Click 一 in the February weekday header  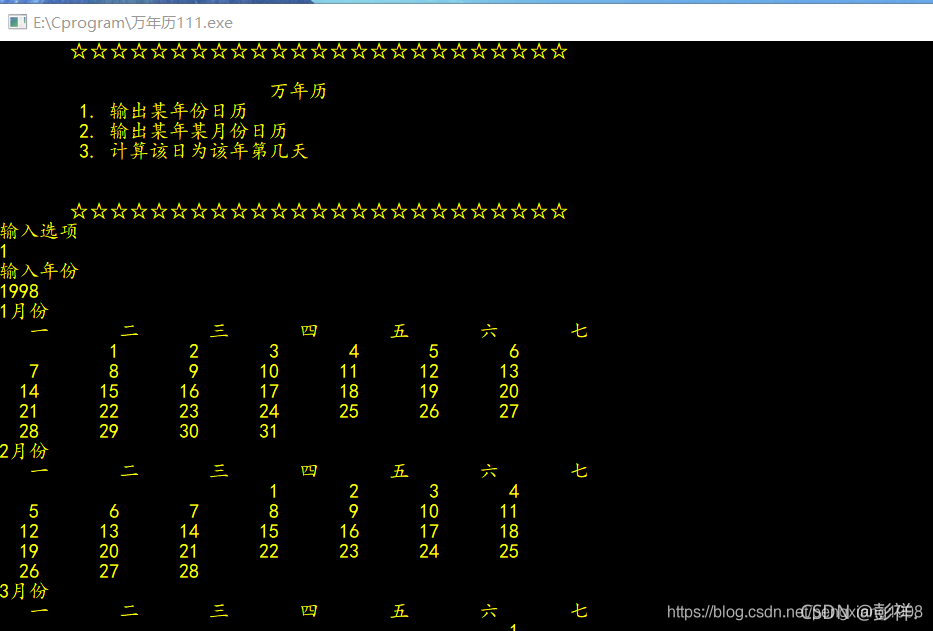(39, 471)
